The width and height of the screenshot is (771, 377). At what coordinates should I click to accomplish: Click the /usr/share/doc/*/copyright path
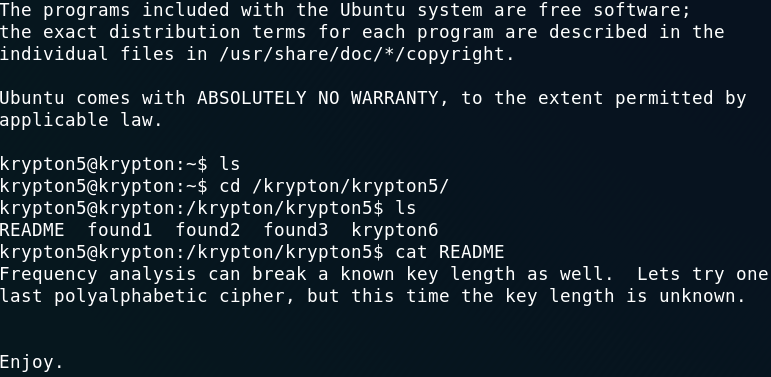367,55
